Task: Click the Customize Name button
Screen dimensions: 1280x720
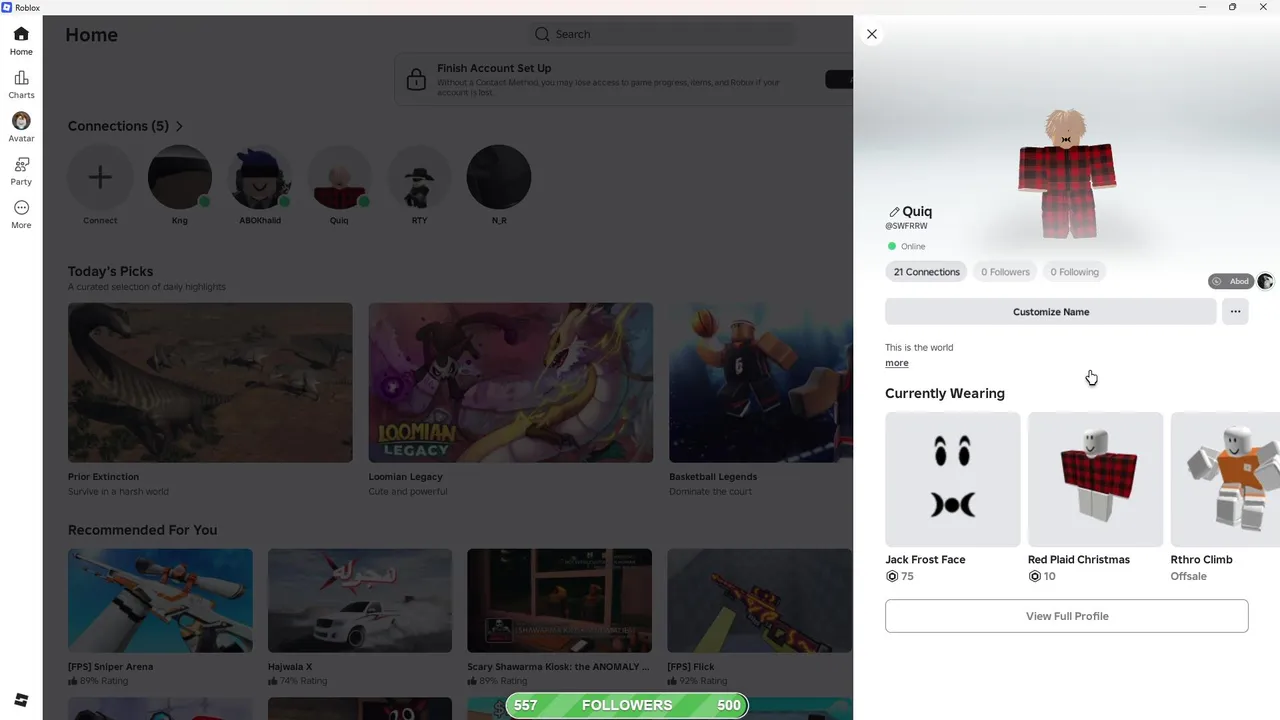Action: pos(1051,312)
